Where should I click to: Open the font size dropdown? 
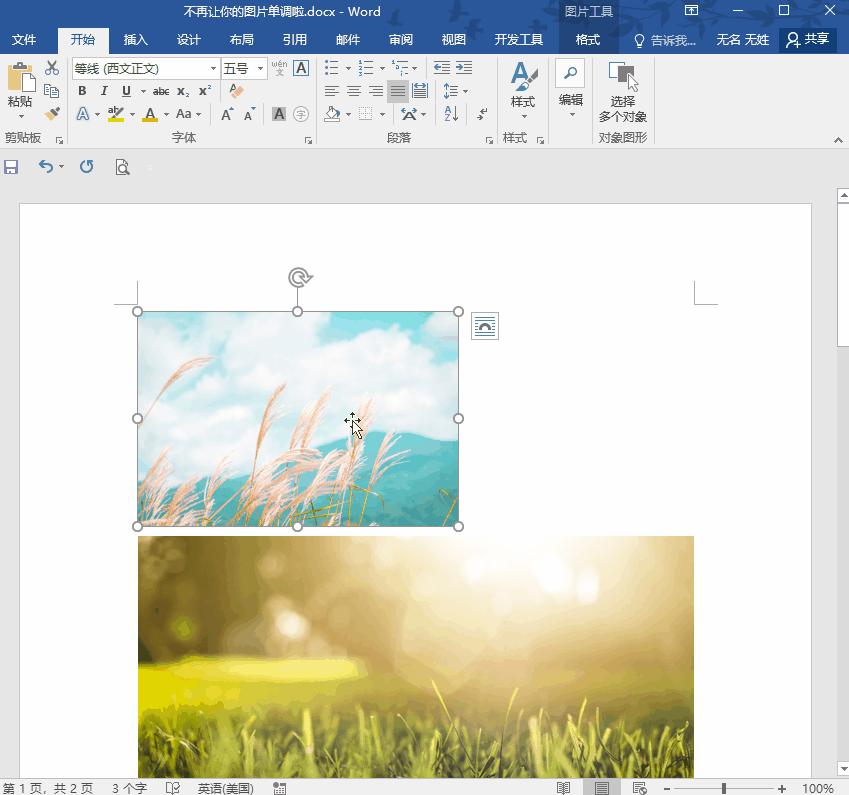(260, 68)
